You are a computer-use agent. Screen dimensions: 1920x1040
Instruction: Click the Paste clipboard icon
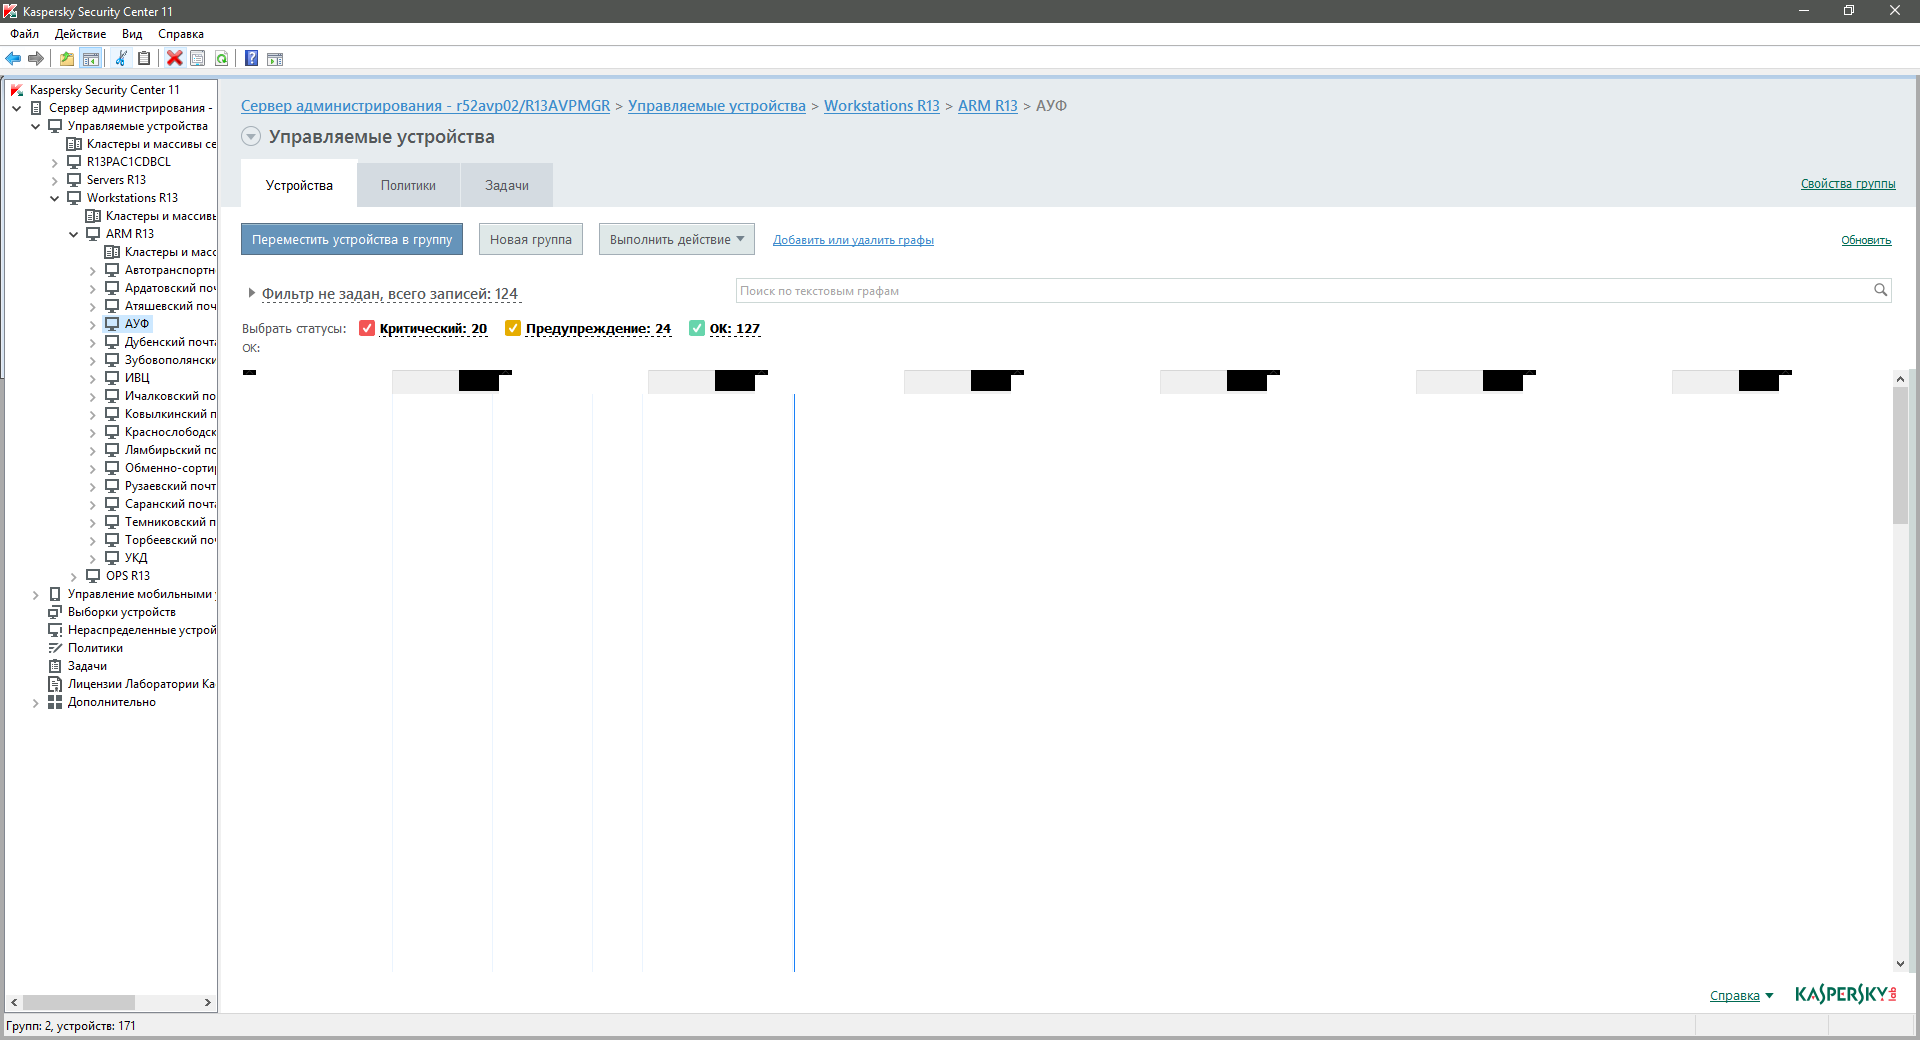[144, 58]
